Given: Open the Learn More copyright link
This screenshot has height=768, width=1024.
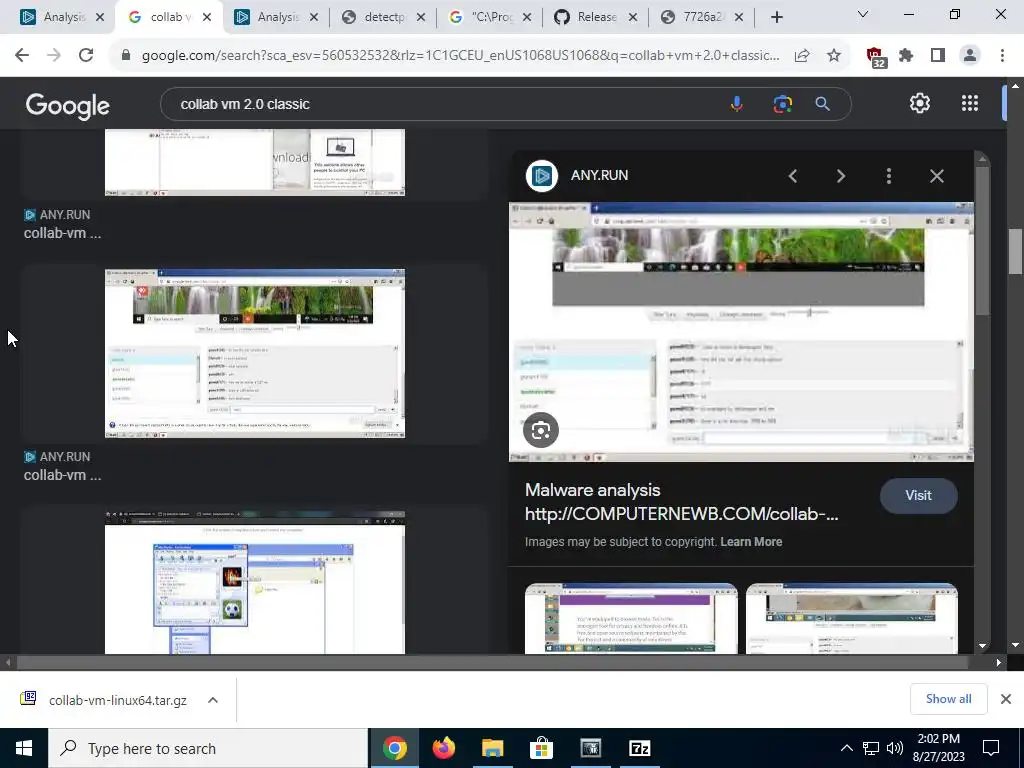Looking at the screenshot, I should tap(751, 541).
